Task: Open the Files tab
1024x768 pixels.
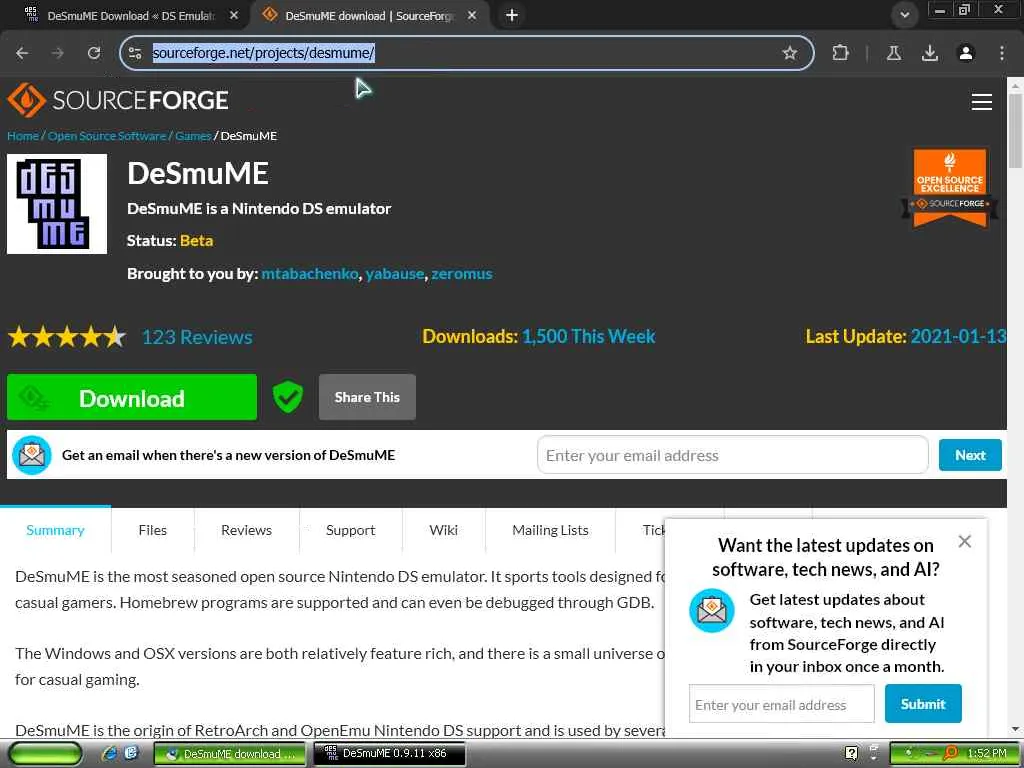Action: [x=153, y=530]
